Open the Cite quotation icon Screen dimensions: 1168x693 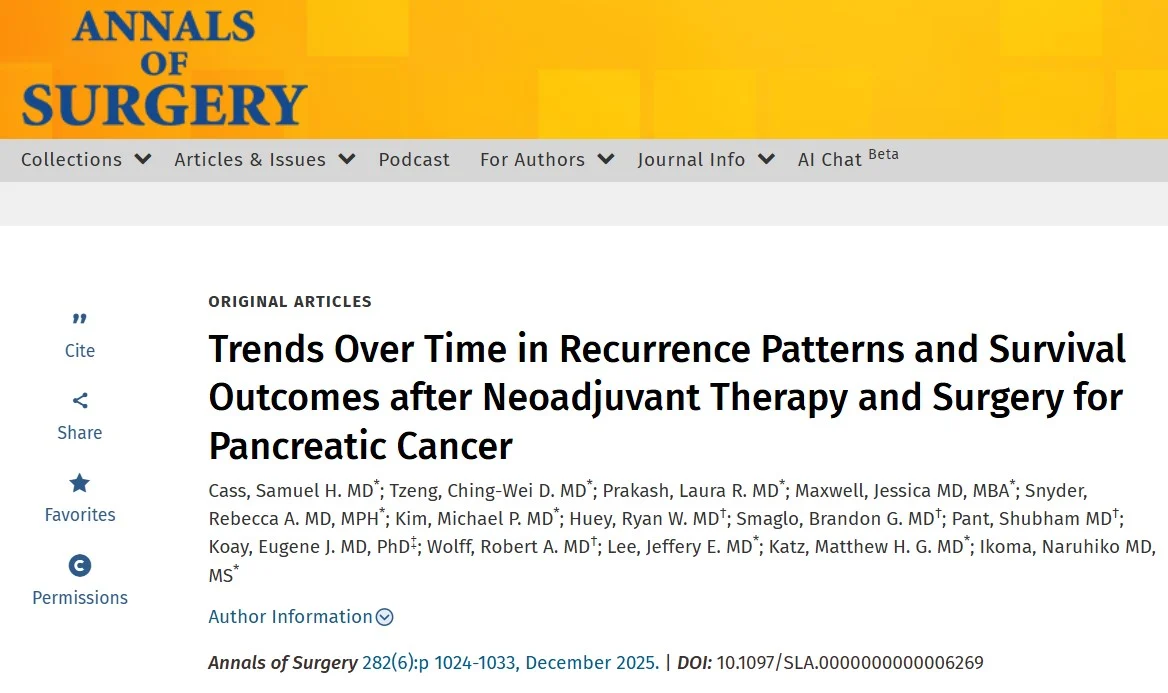point(79,320)
